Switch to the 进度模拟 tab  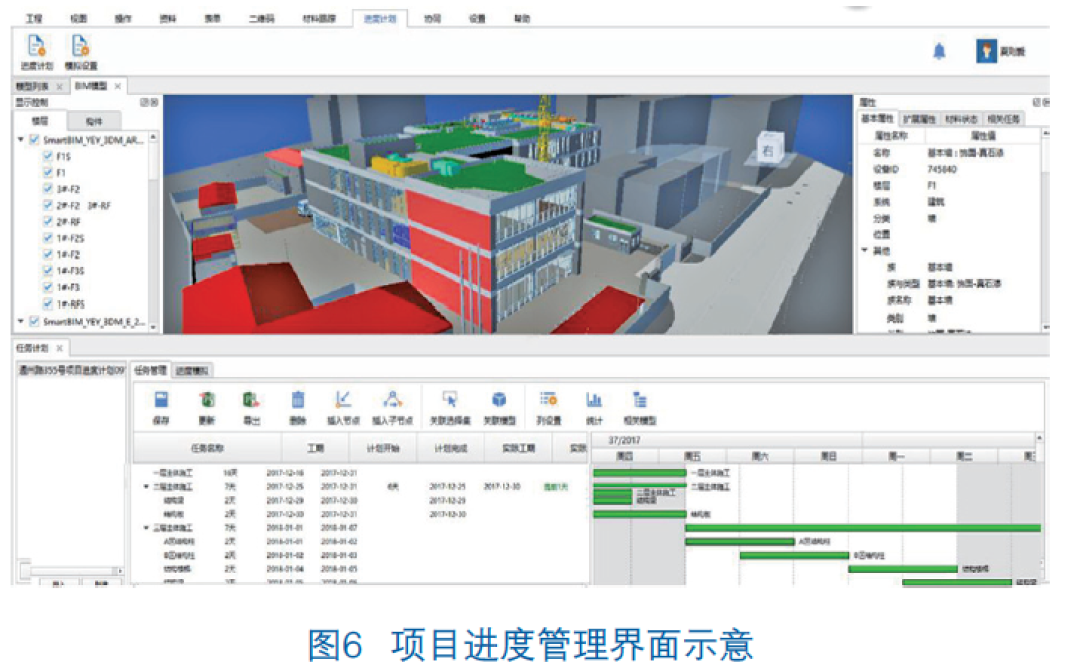tap(191, 371)
